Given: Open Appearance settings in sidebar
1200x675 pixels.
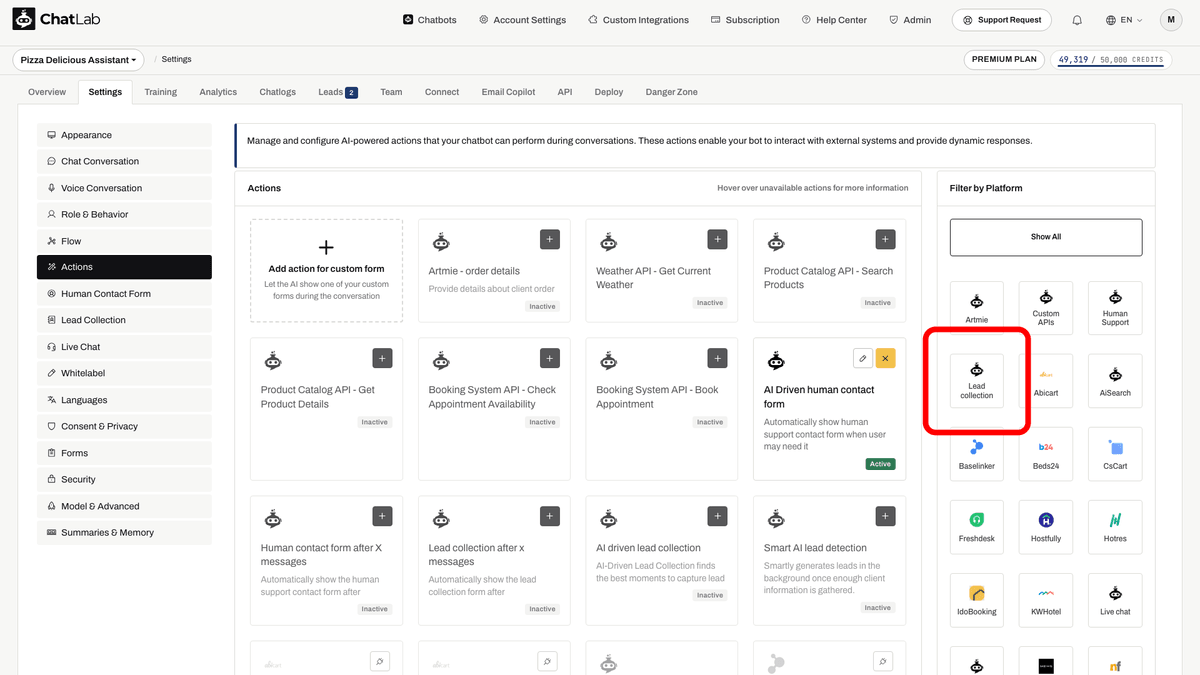Looking at the screenshot, I should pos(124,135).
